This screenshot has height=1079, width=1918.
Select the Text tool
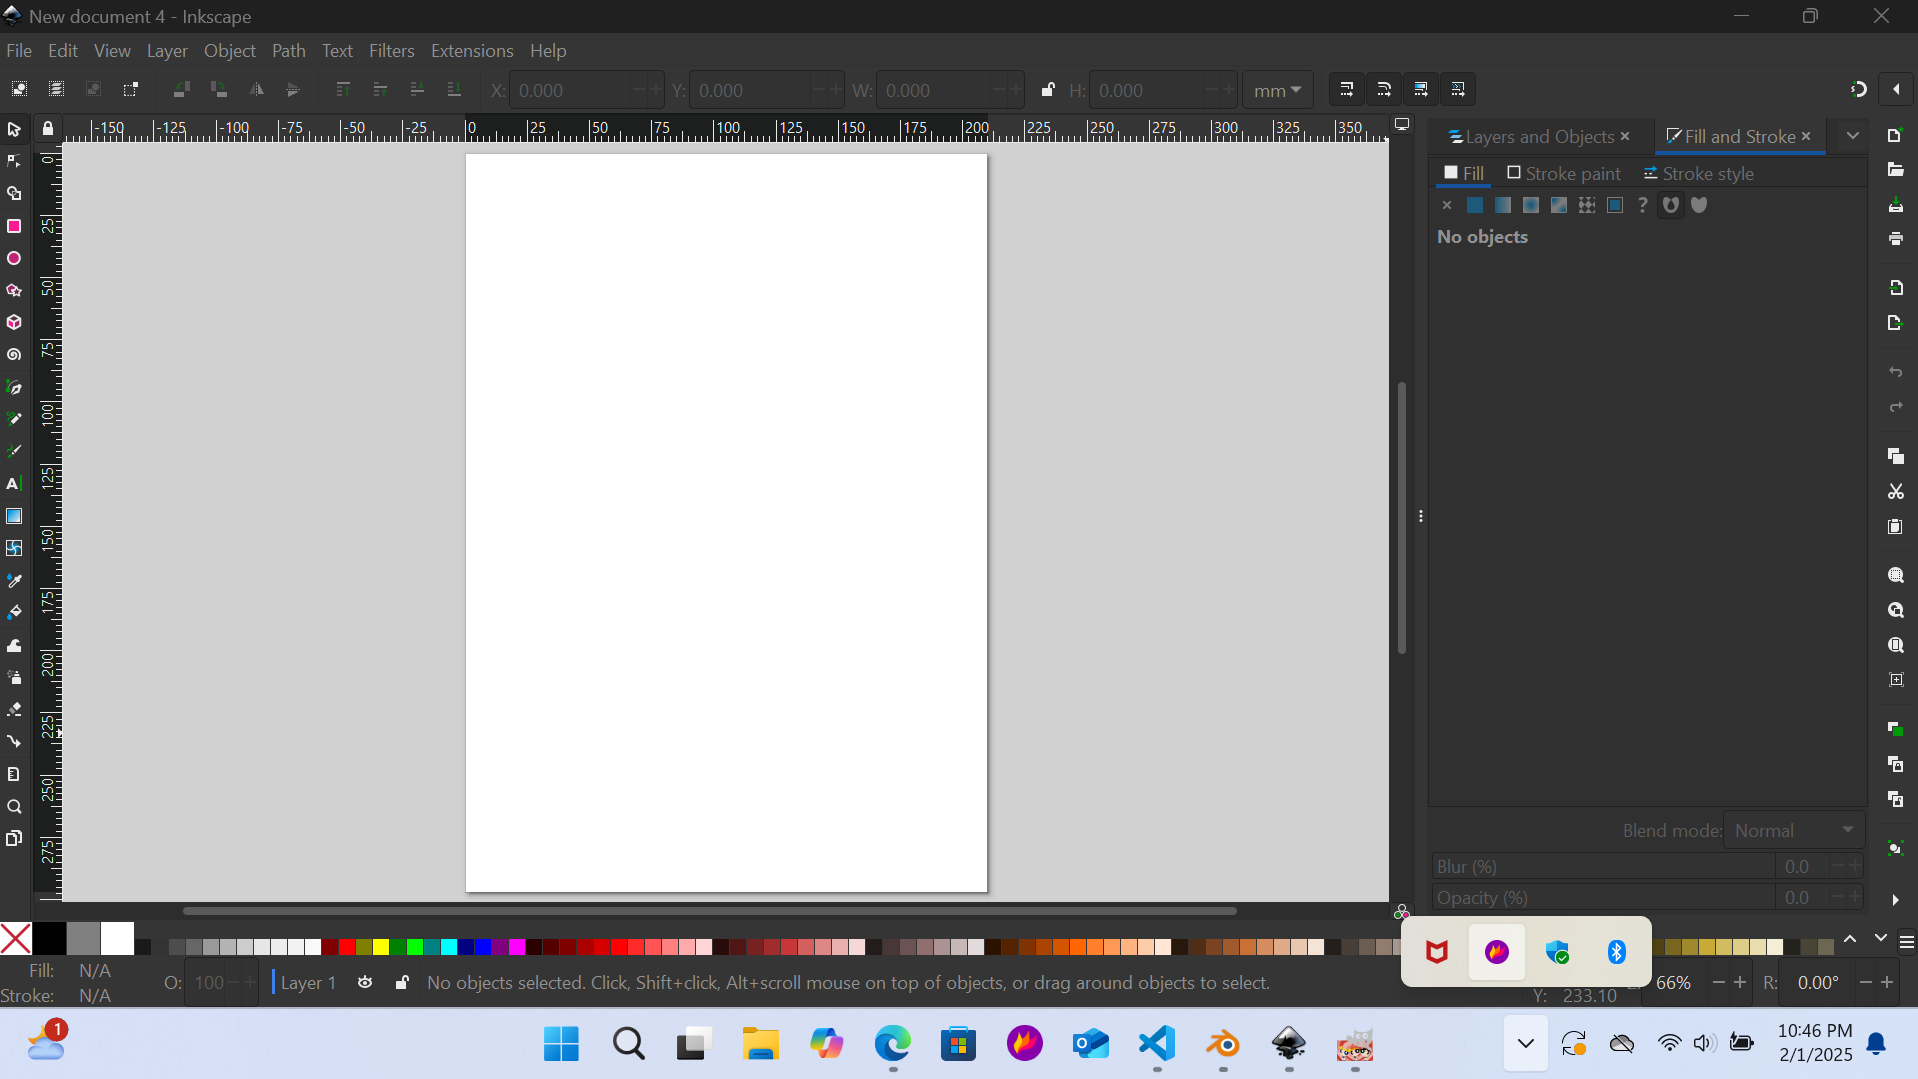(14, 484)
